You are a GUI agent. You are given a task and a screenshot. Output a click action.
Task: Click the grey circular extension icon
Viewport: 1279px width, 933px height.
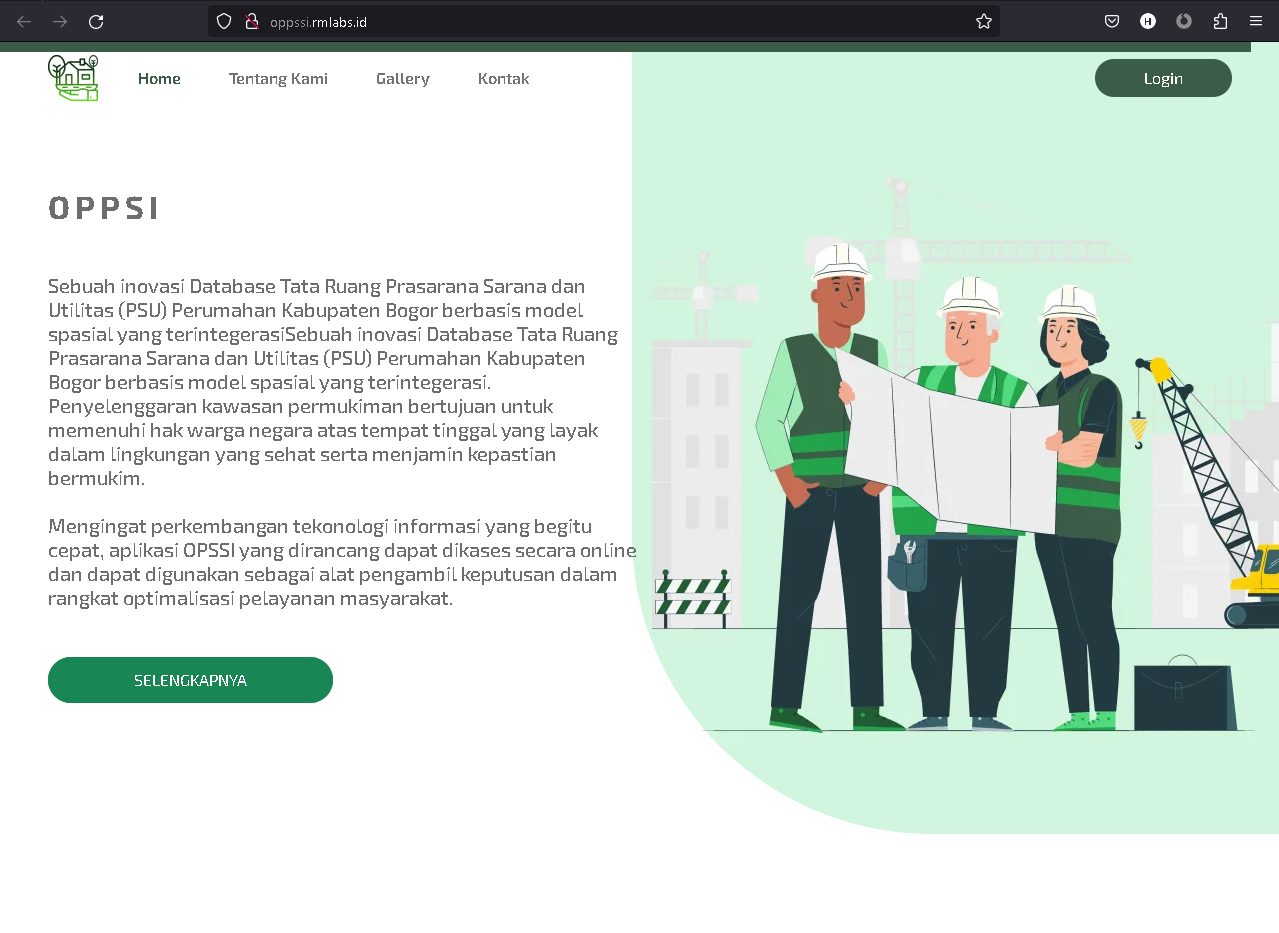point(1184,21)
